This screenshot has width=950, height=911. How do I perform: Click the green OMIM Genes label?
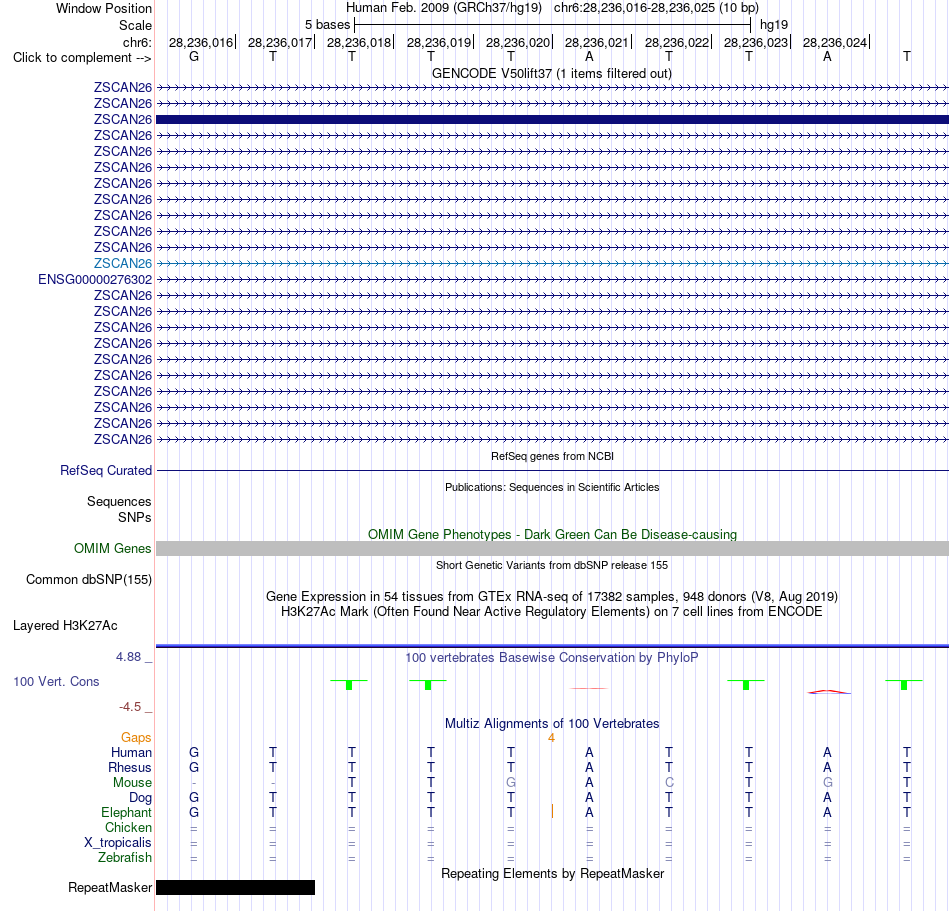[113, 548]
